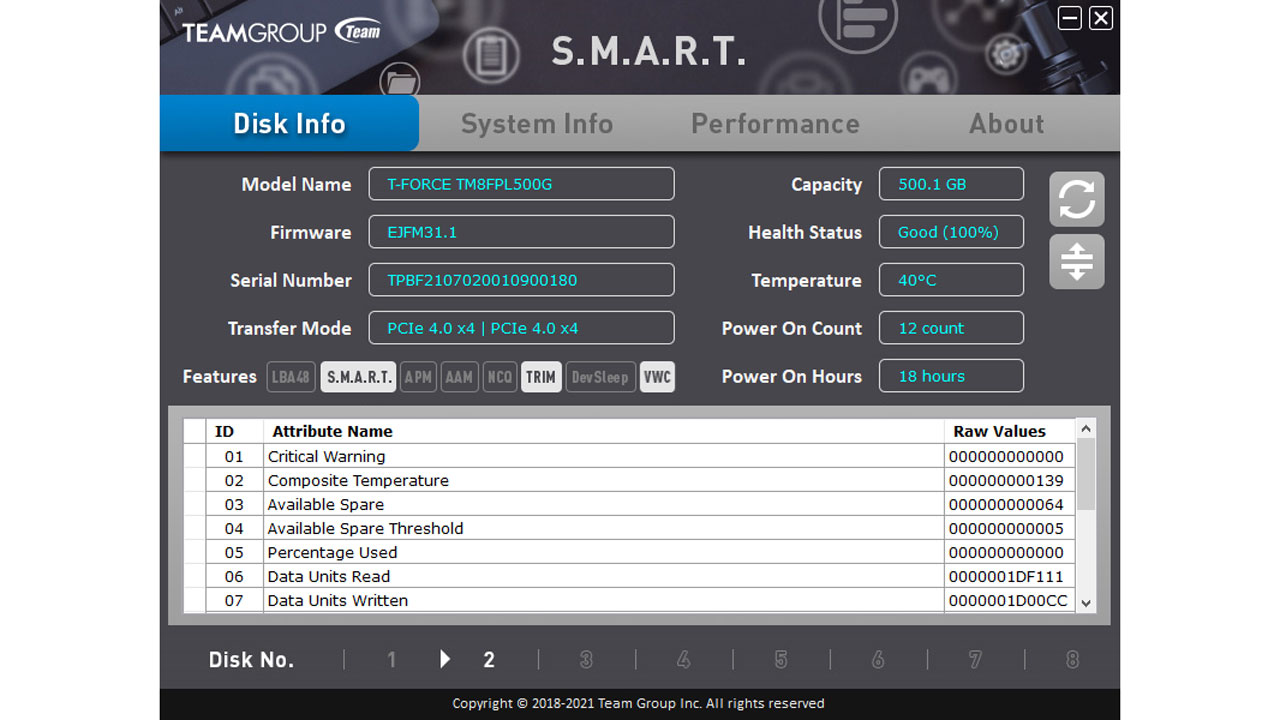Click the AAM feature badge
The width and height of the screenshot is (1280, 720).
459,377
